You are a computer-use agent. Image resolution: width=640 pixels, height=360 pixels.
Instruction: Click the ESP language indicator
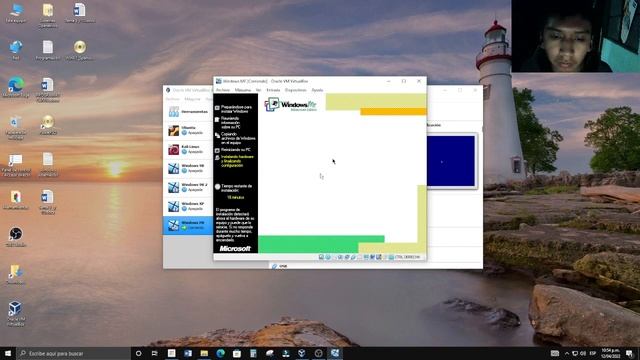(x=593, y=353)
